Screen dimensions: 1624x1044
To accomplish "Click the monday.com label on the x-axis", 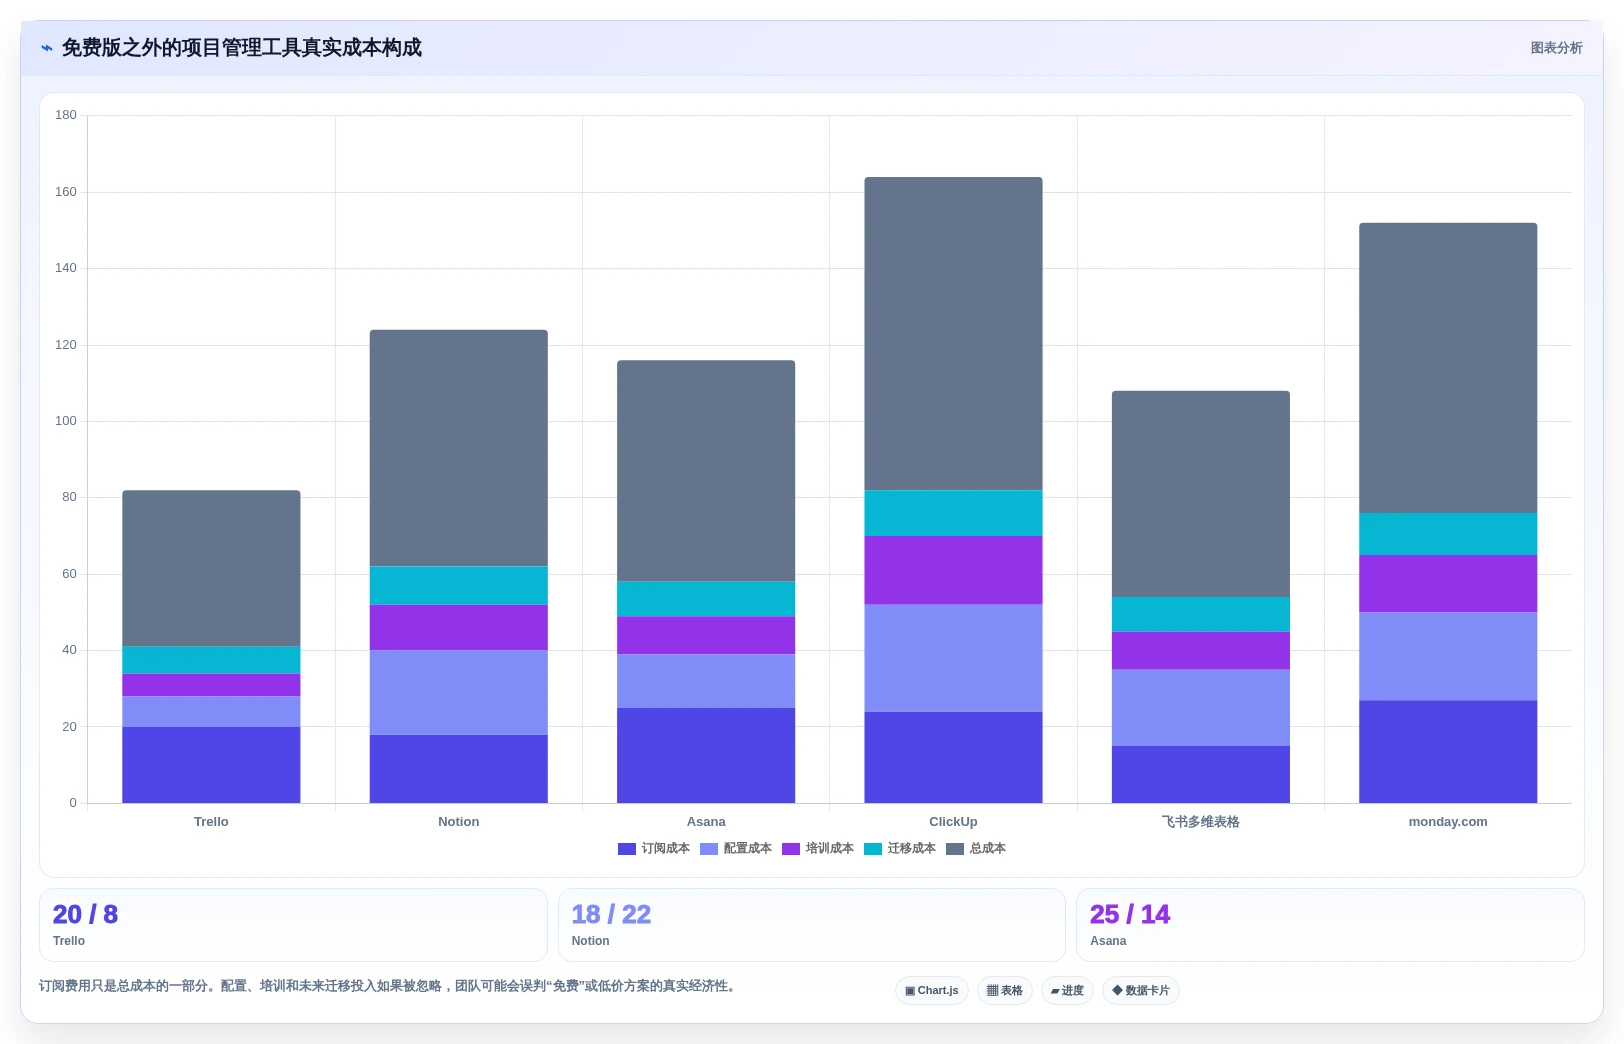I will click(x=1448, y=822).
